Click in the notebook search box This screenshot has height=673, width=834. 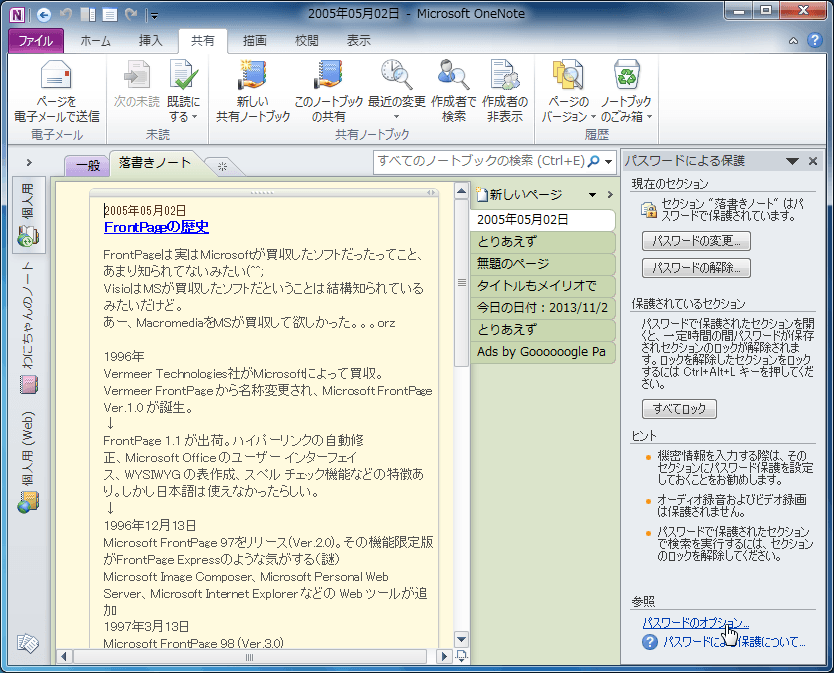(x=481, y=161)
